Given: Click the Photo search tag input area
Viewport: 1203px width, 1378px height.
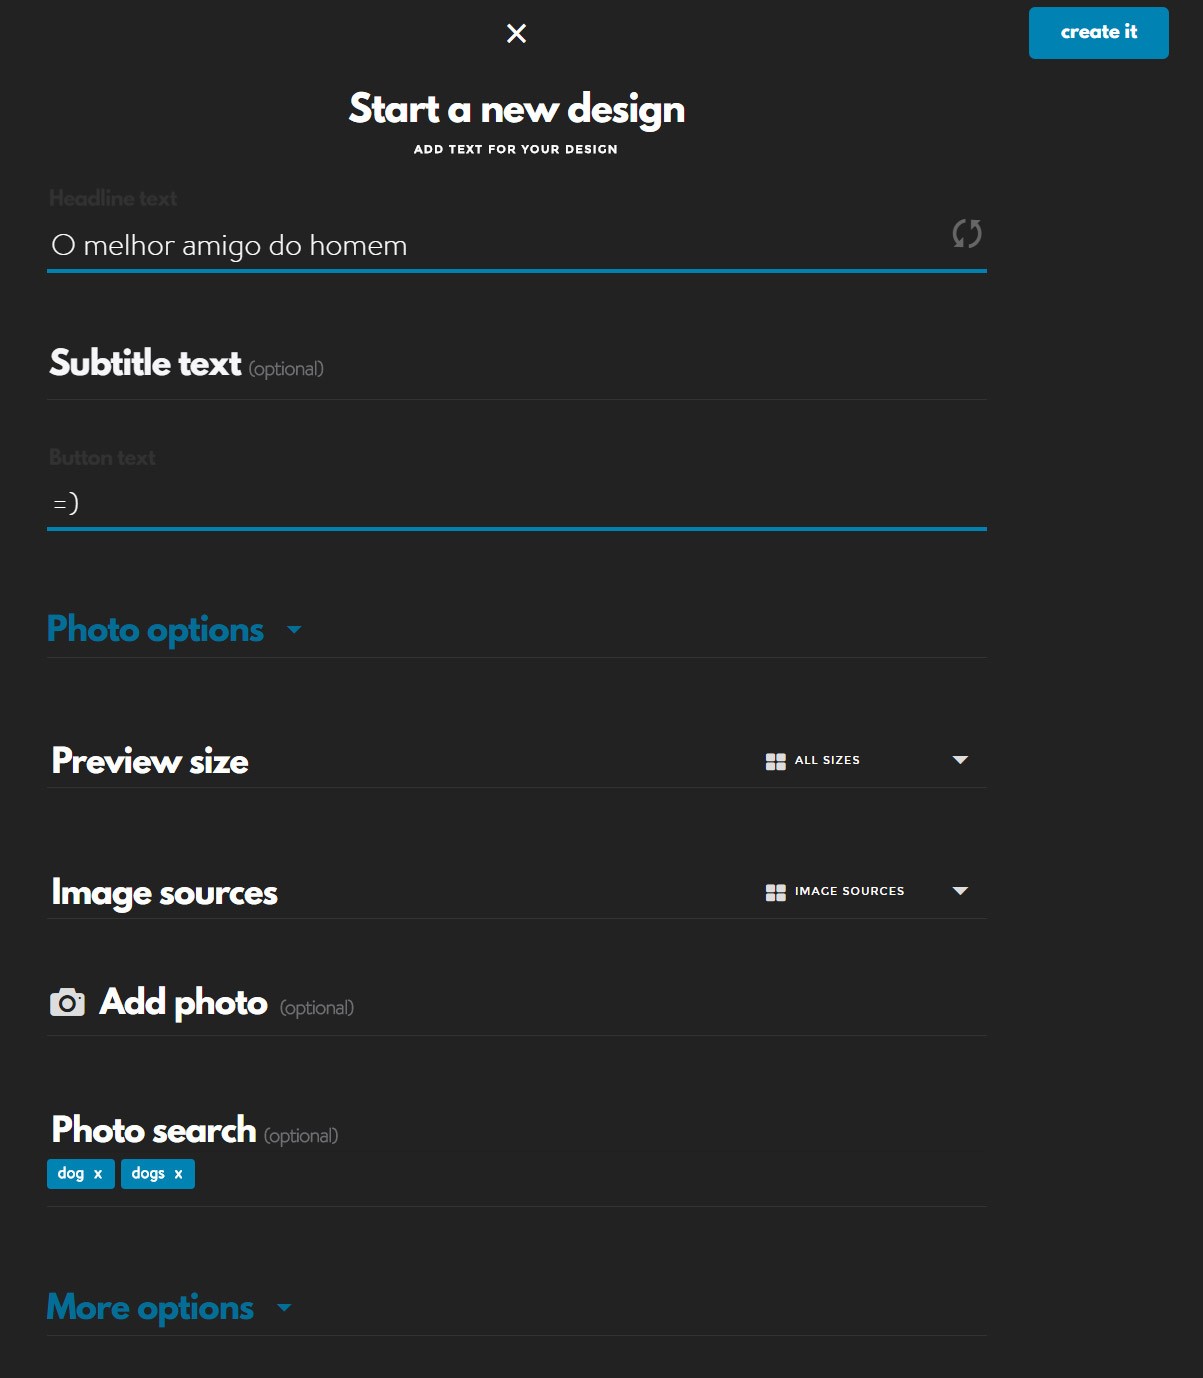Looking at the screenshot, I should coord(590,1174).
